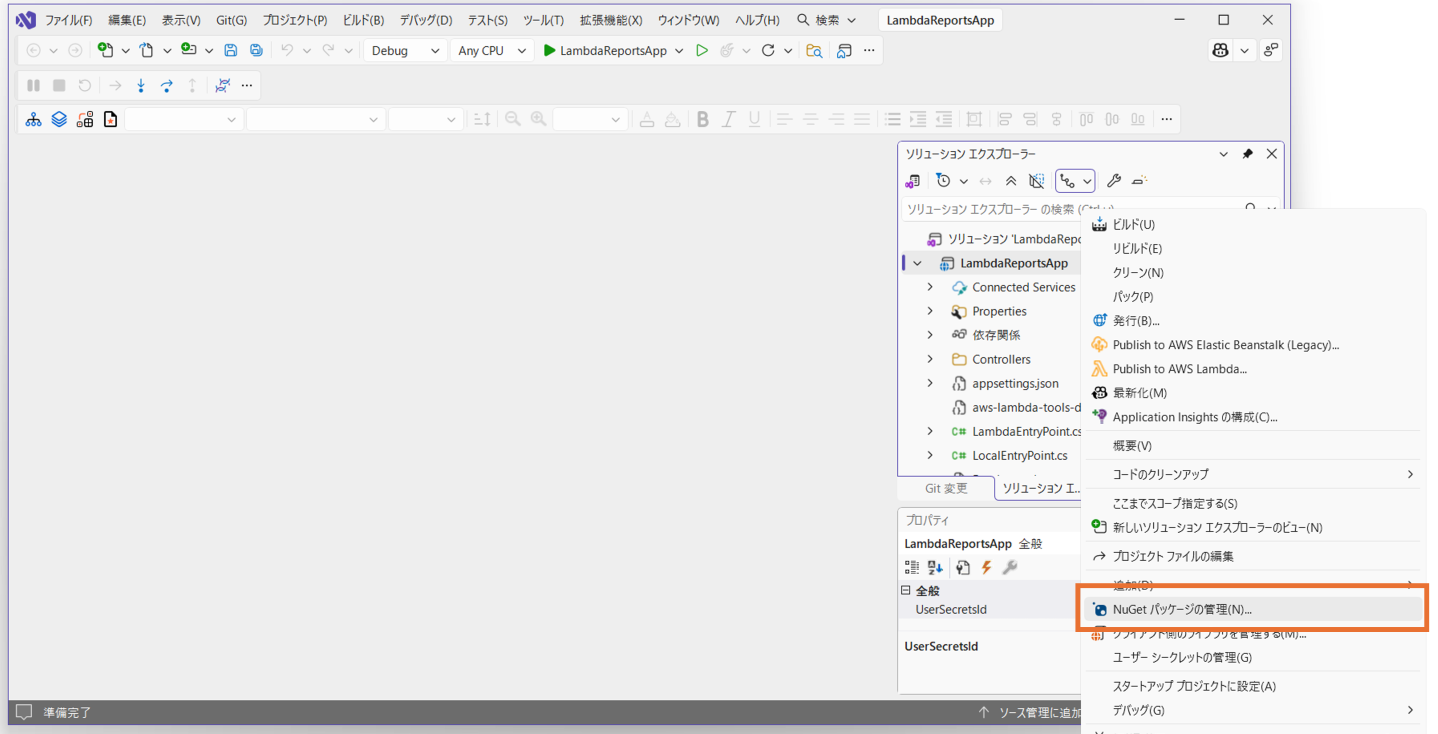Click the Categorized view icon in Properties
The image size is (1438, 734).
pyautogui.click(x=912, y=568)
